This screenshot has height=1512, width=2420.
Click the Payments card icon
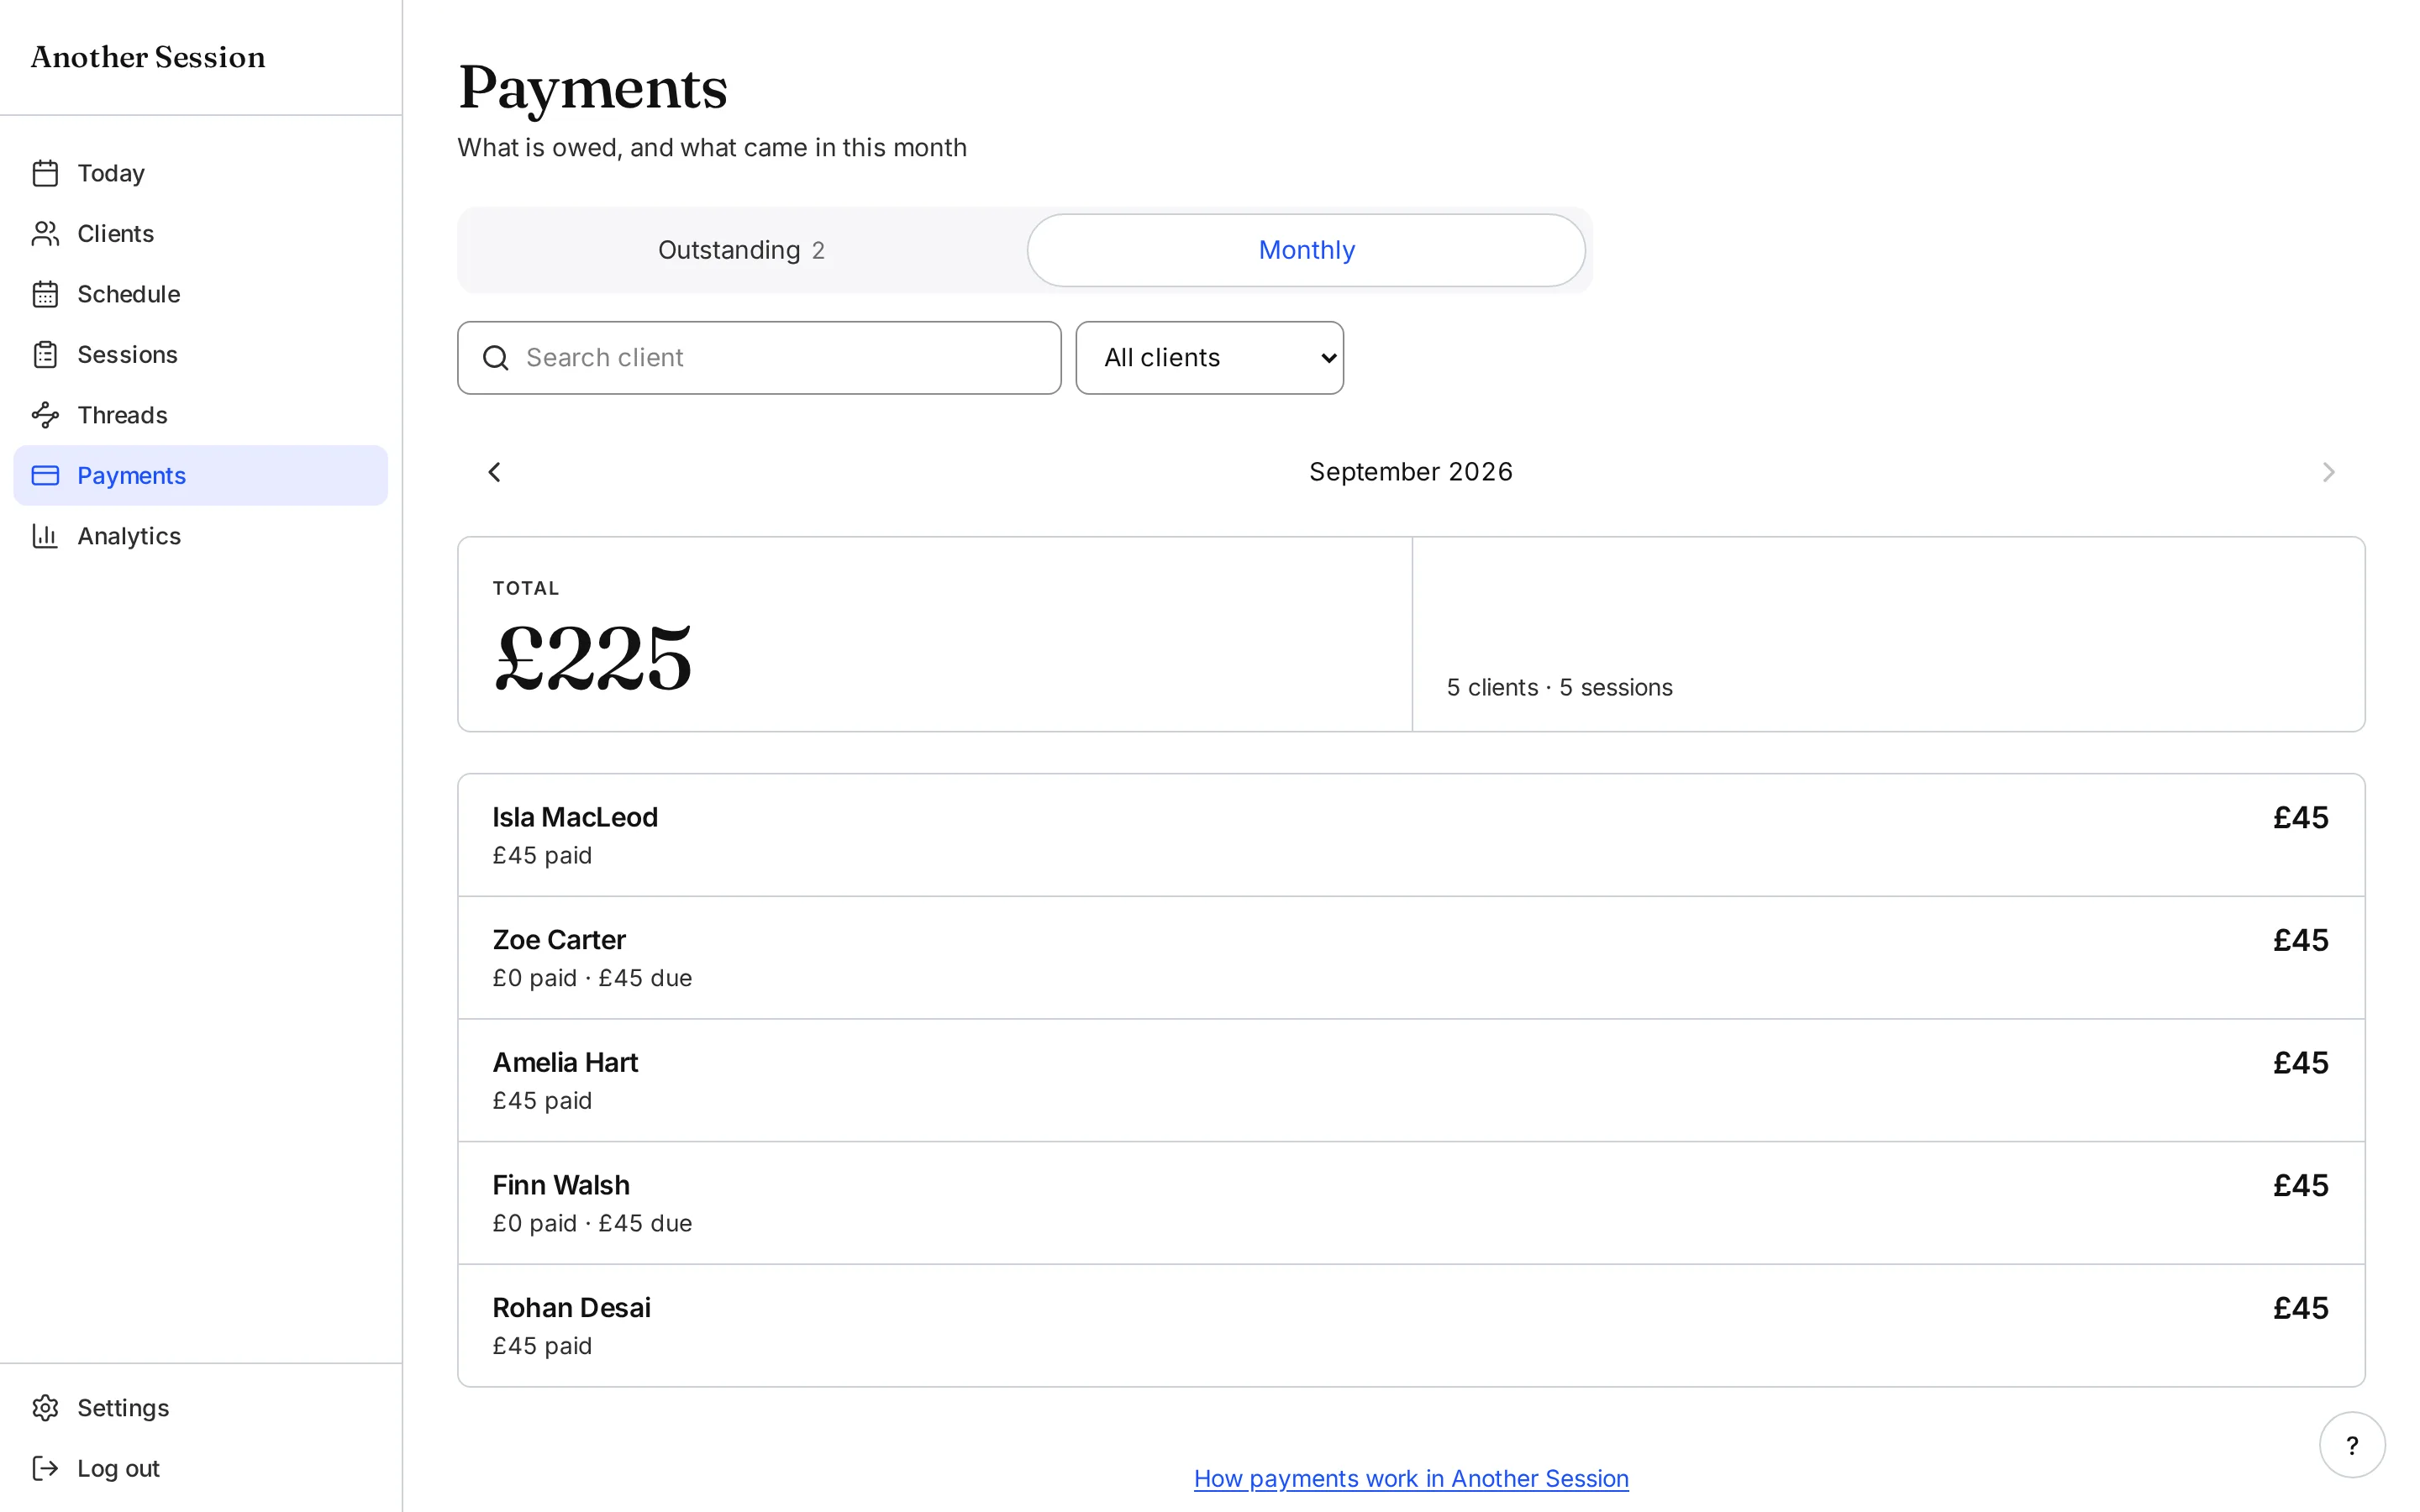45,476
